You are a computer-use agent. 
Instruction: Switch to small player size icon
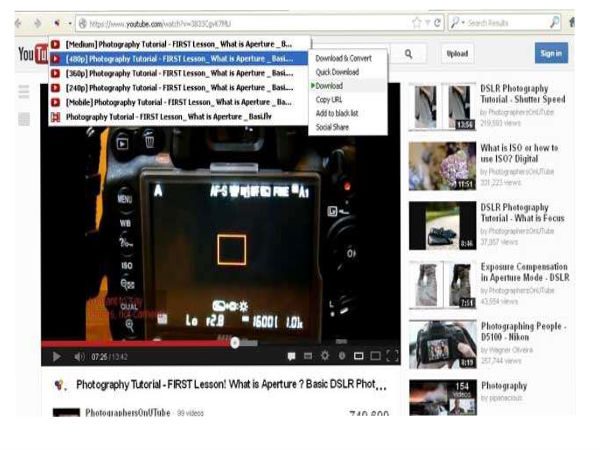pos(359,356)
